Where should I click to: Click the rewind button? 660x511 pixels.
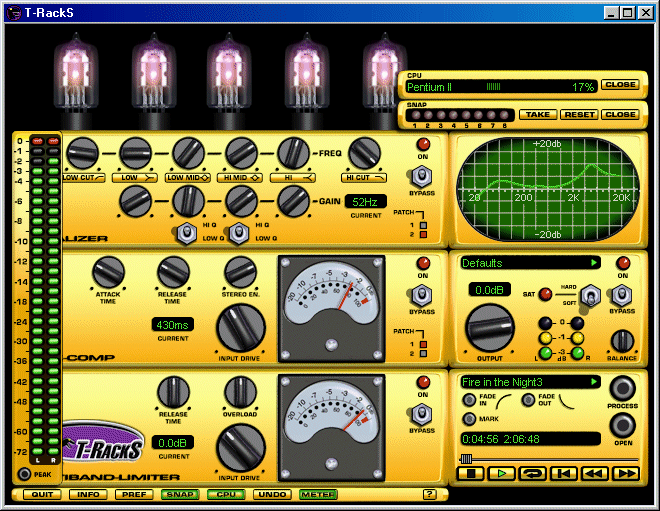(x=595, y=474)
